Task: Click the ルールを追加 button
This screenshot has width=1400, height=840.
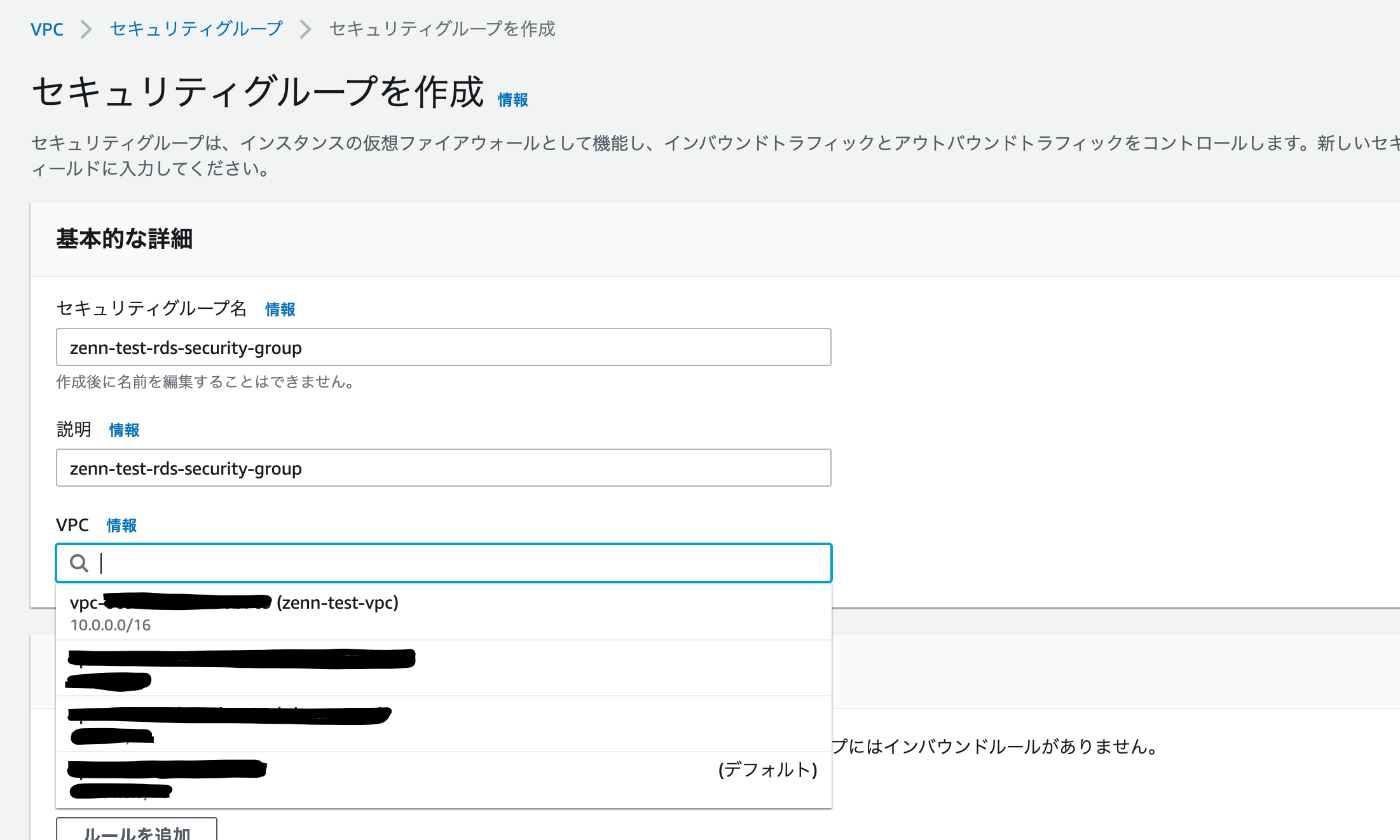Action: (136, 831)
